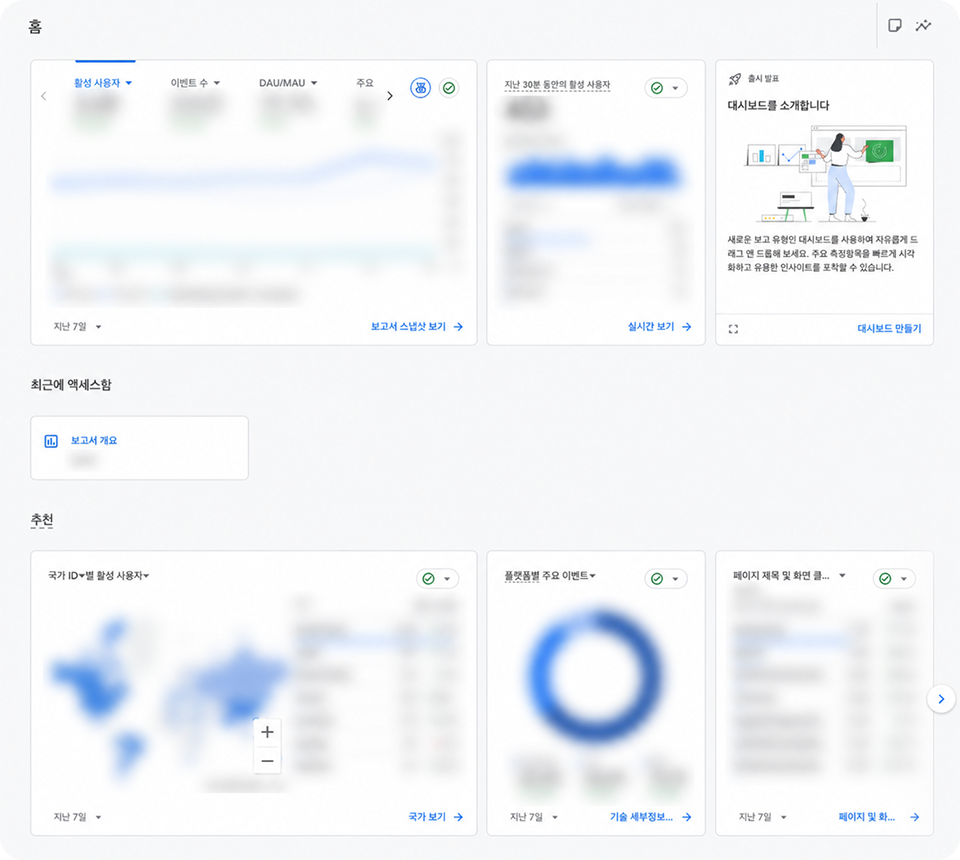Open the 국가 보기 link
The height and width of the screenshot is (860, 960).
click(x=427, y=817)
